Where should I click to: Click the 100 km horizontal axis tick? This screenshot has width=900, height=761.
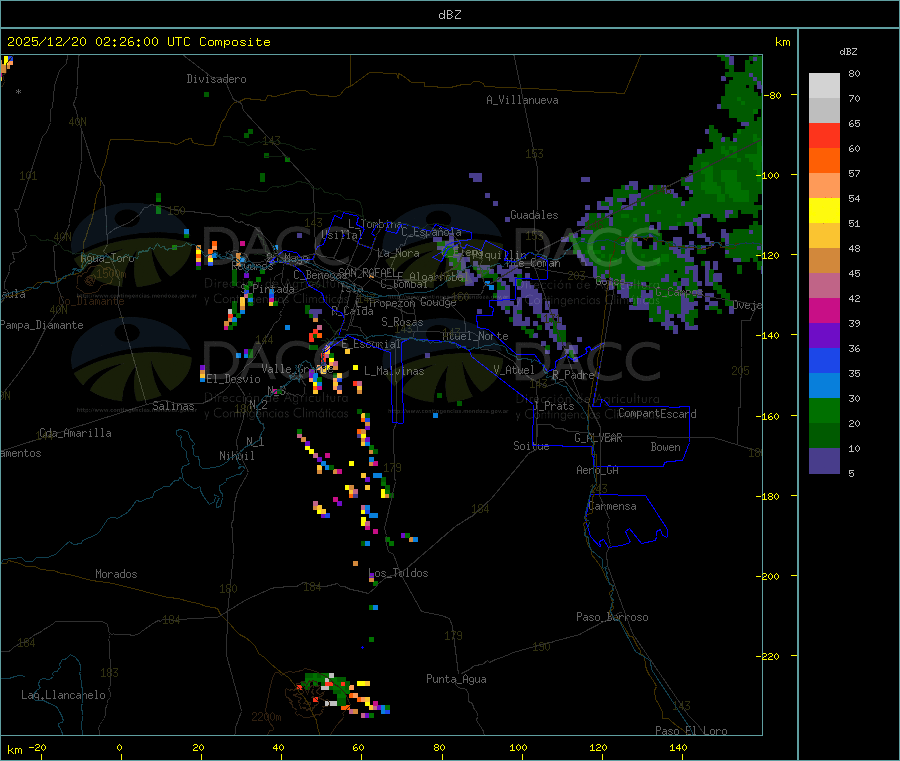[518, 747]
